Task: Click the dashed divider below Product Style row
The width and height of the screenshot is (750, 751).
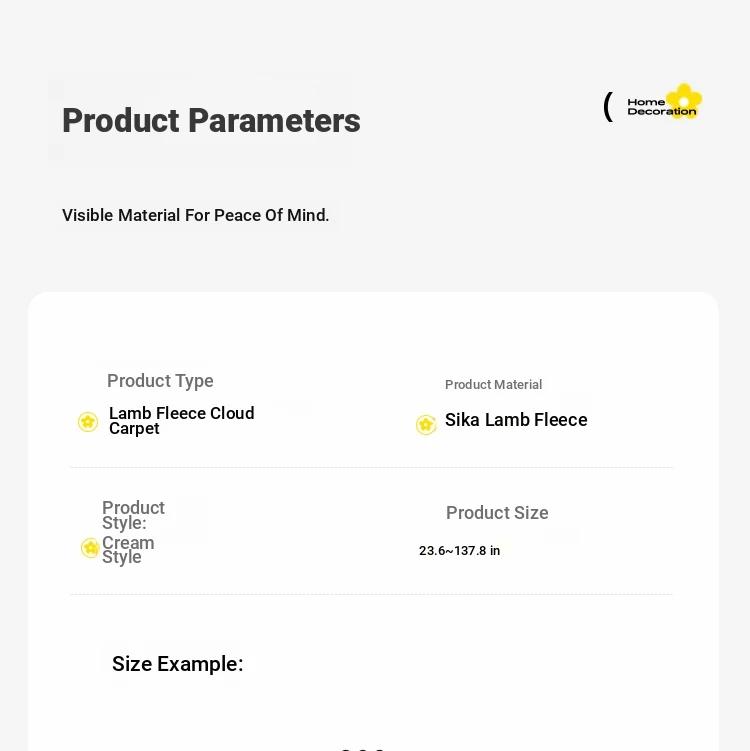Action: pos(371,594)
